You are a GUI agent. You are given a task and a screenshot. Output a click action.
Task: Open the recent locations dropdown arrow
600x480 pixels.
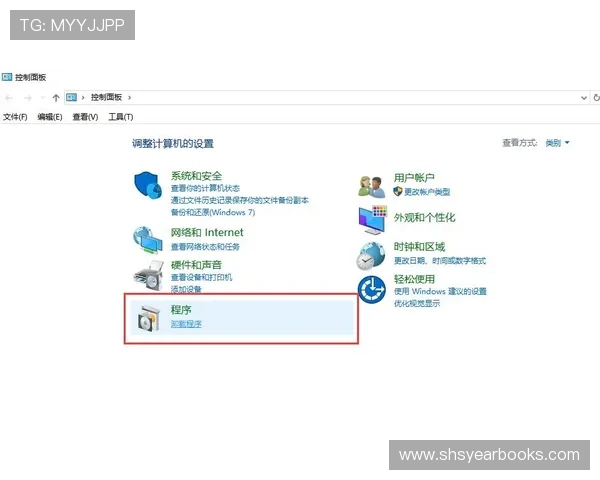(x=43, y=98)
